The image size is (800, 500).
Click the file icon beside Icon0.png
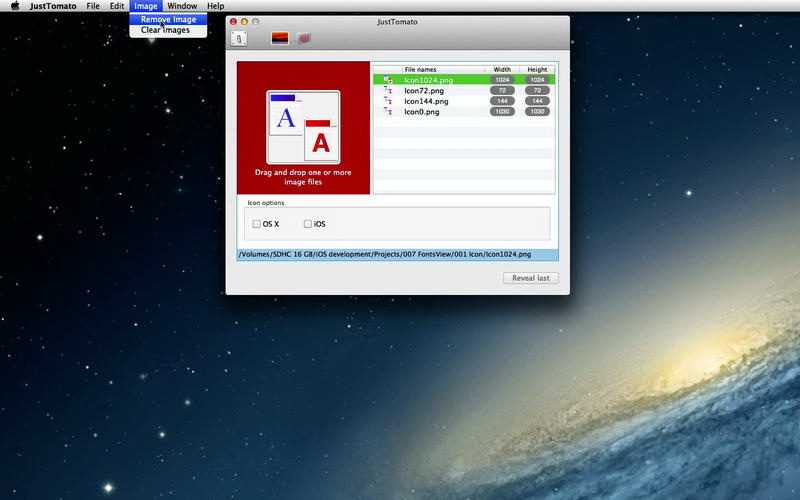387,112
